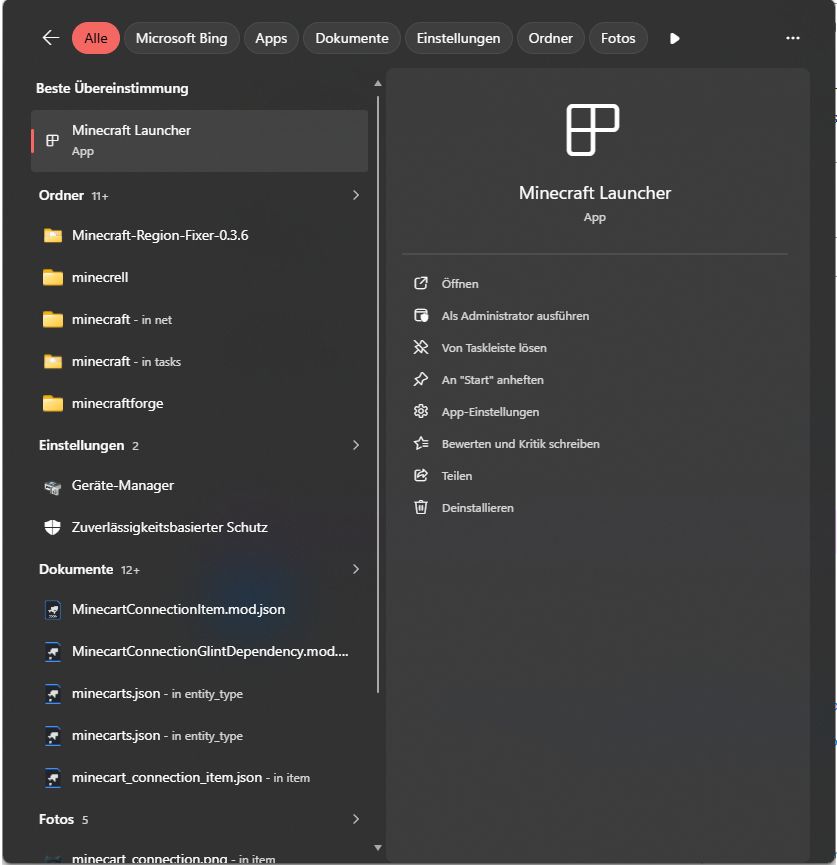Viewport: 837px width, 865px height.
Task: Select the Alle filter tab
Action: (95, 38)
